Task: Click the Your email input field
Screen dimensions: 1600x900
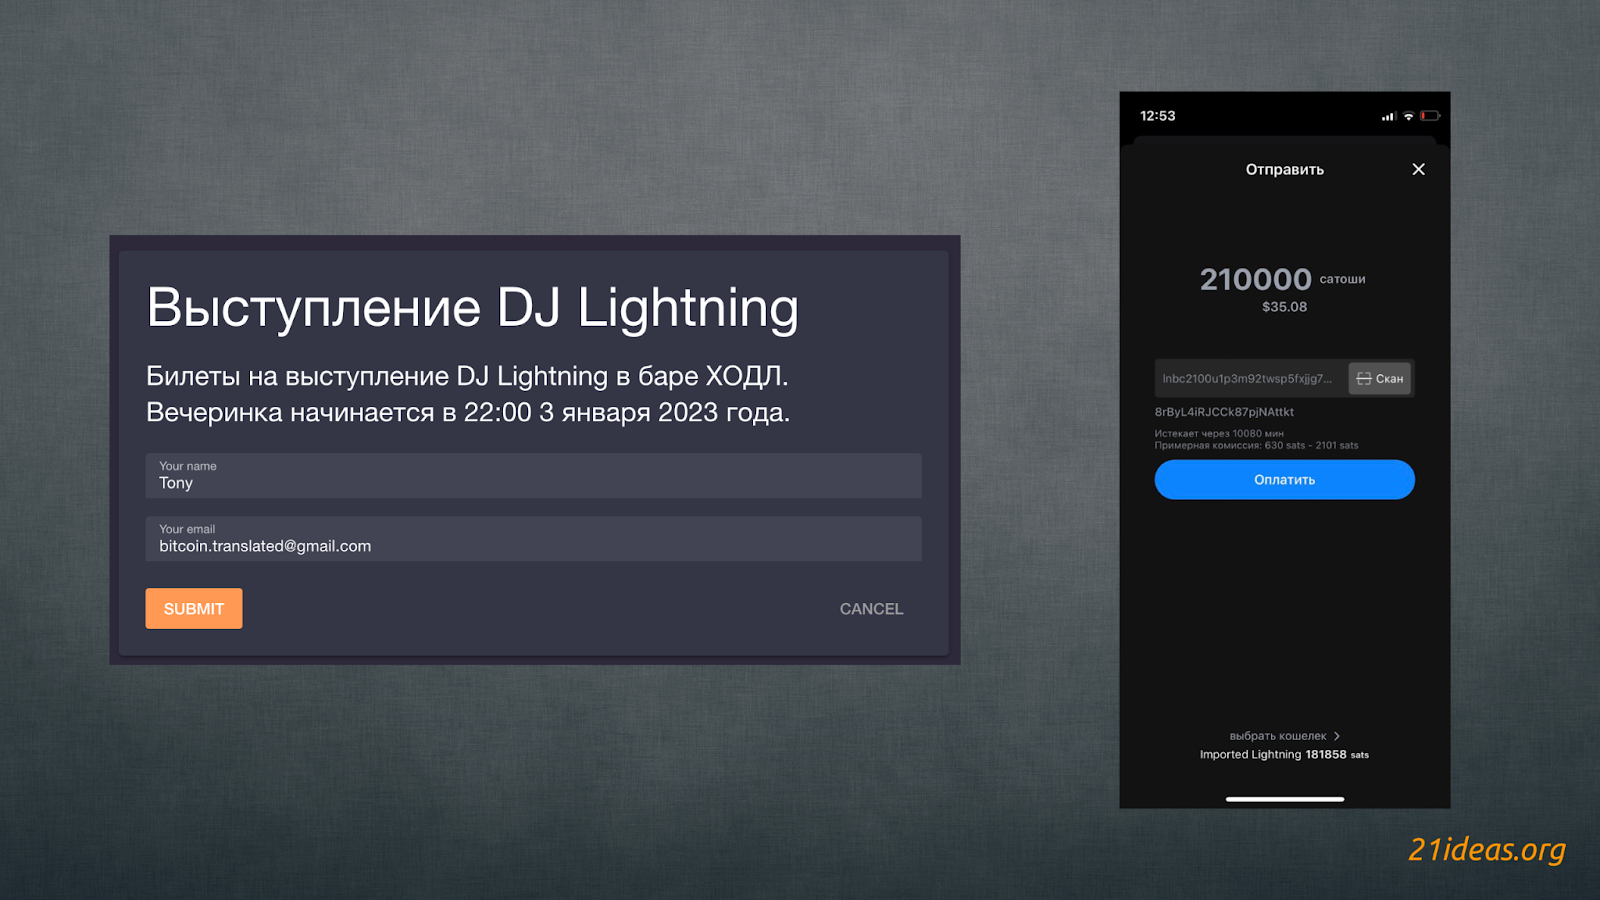Action: coord(533,539)
